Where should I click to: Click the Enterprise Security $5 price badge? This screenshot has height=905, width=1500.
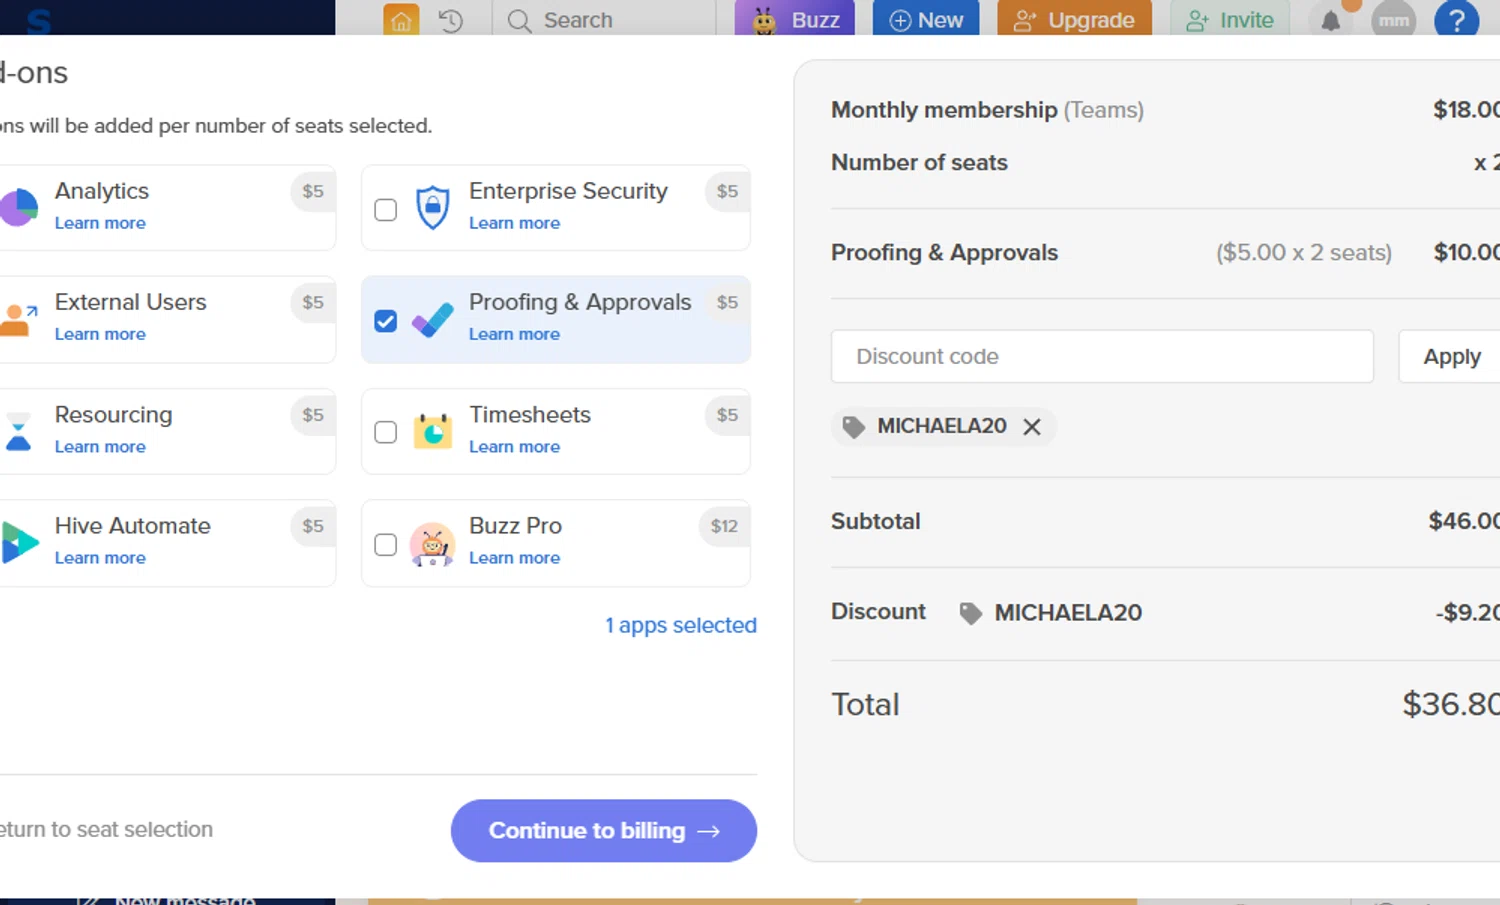tap(727, 191)
